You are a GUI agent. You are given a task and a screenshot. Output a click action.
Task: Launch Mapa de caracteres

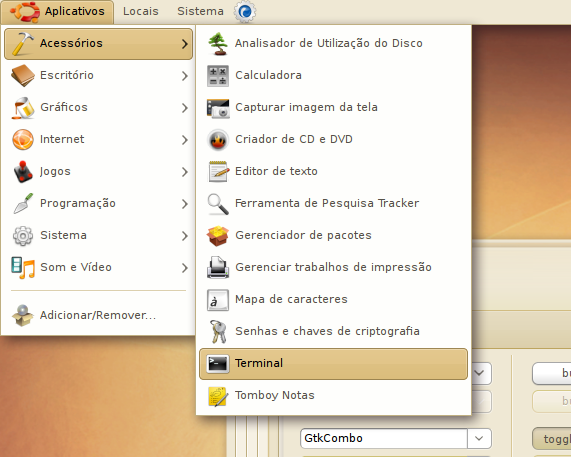coord(333,300)
